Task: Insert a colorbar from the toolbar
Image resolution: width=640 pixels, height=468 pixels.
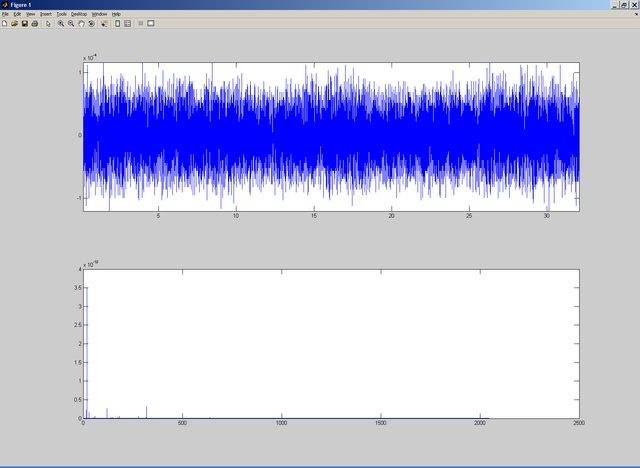Action: click(117, 23)
